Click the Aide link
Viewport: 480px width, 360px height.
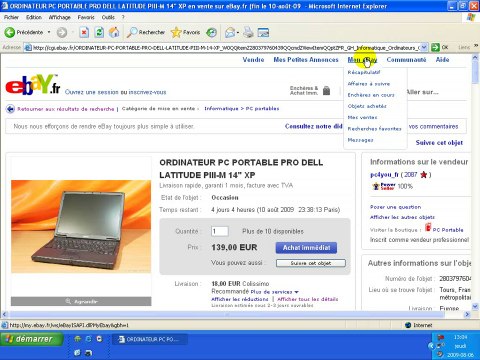[x=442, y=60]
